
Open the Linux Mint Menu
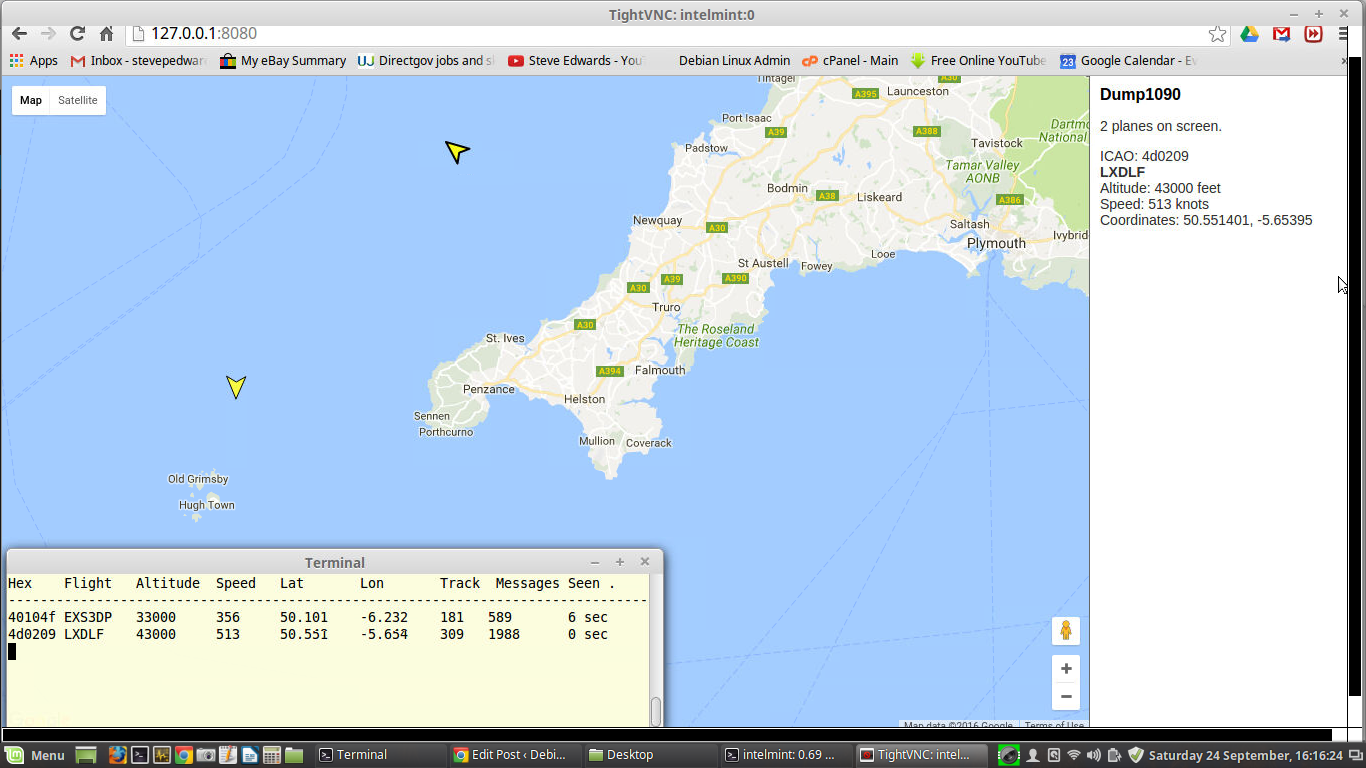(x=35, y=755)
